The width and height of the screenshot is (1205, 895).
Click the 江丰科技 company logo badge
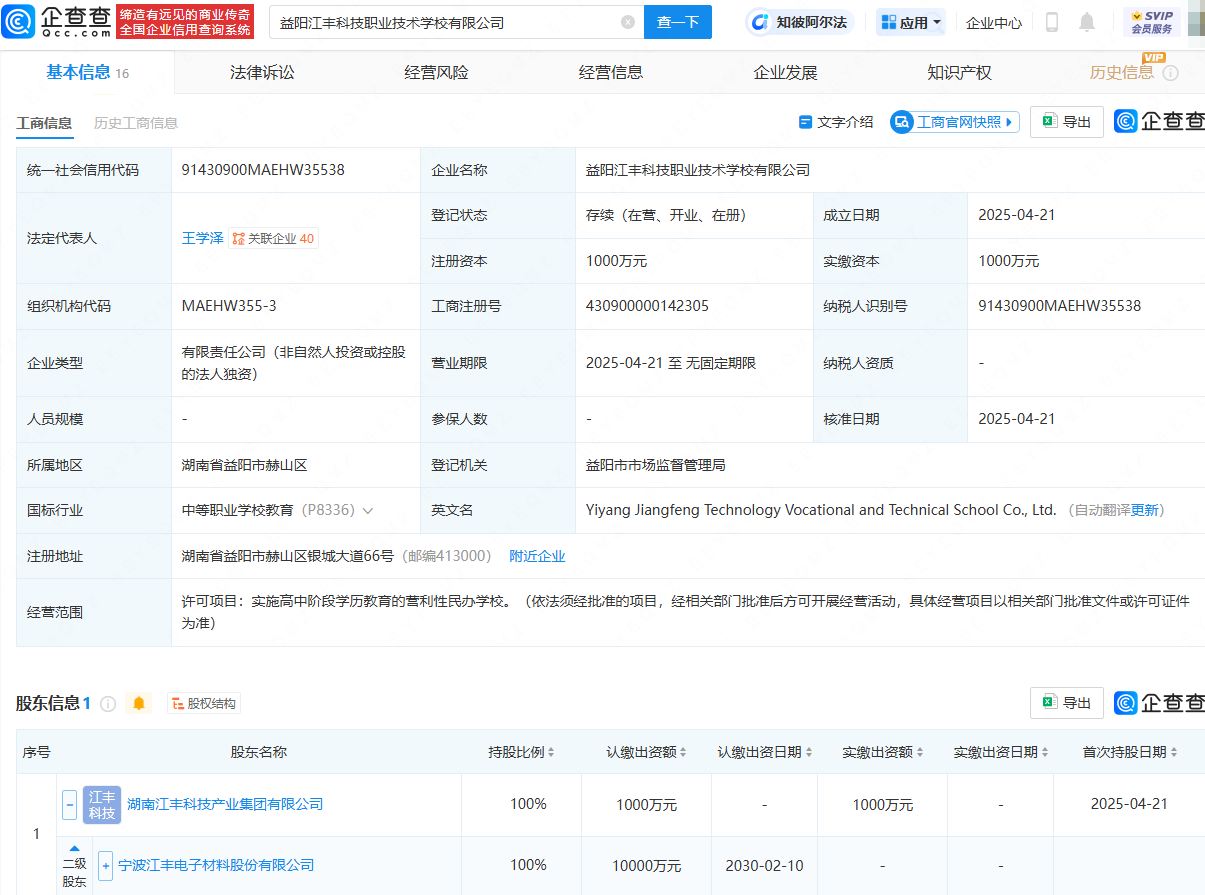click(x=102, y=804)
